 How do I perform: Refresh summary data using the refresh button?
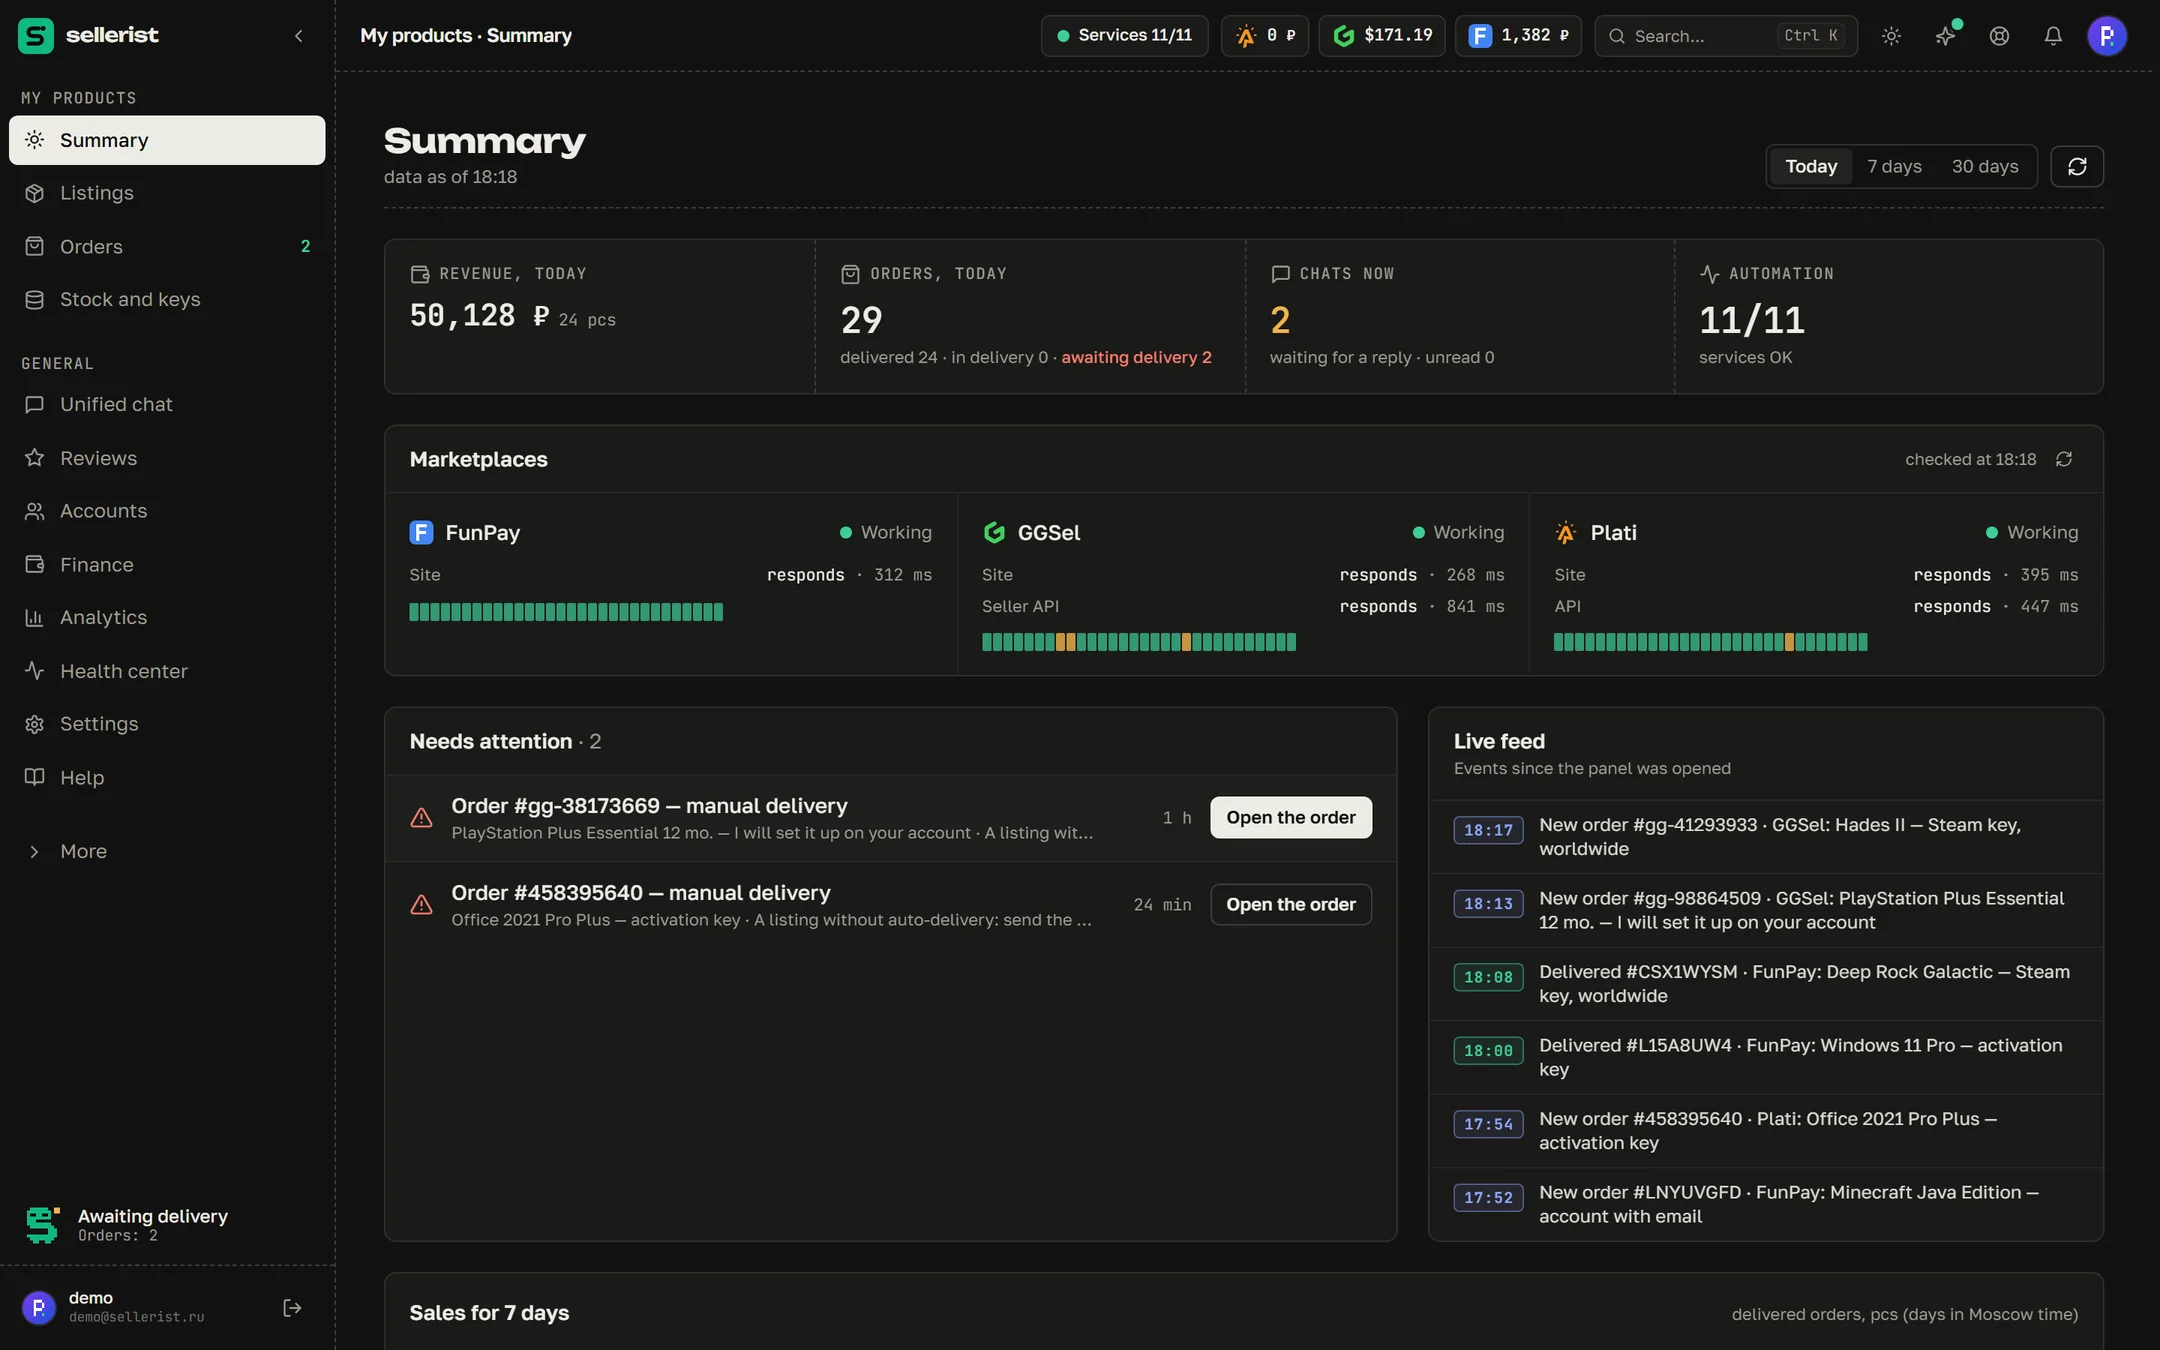tap(2077, 166)
